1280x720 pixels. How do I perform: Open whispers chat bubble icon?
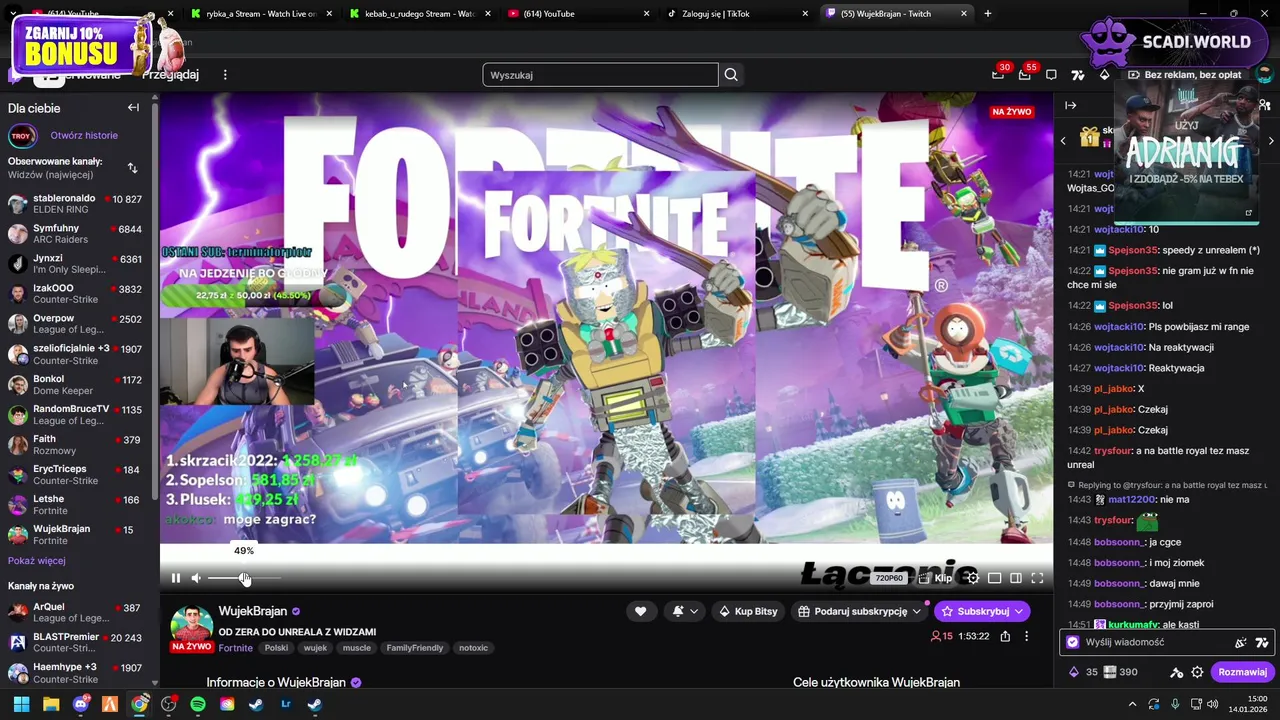pos(1051,75)
